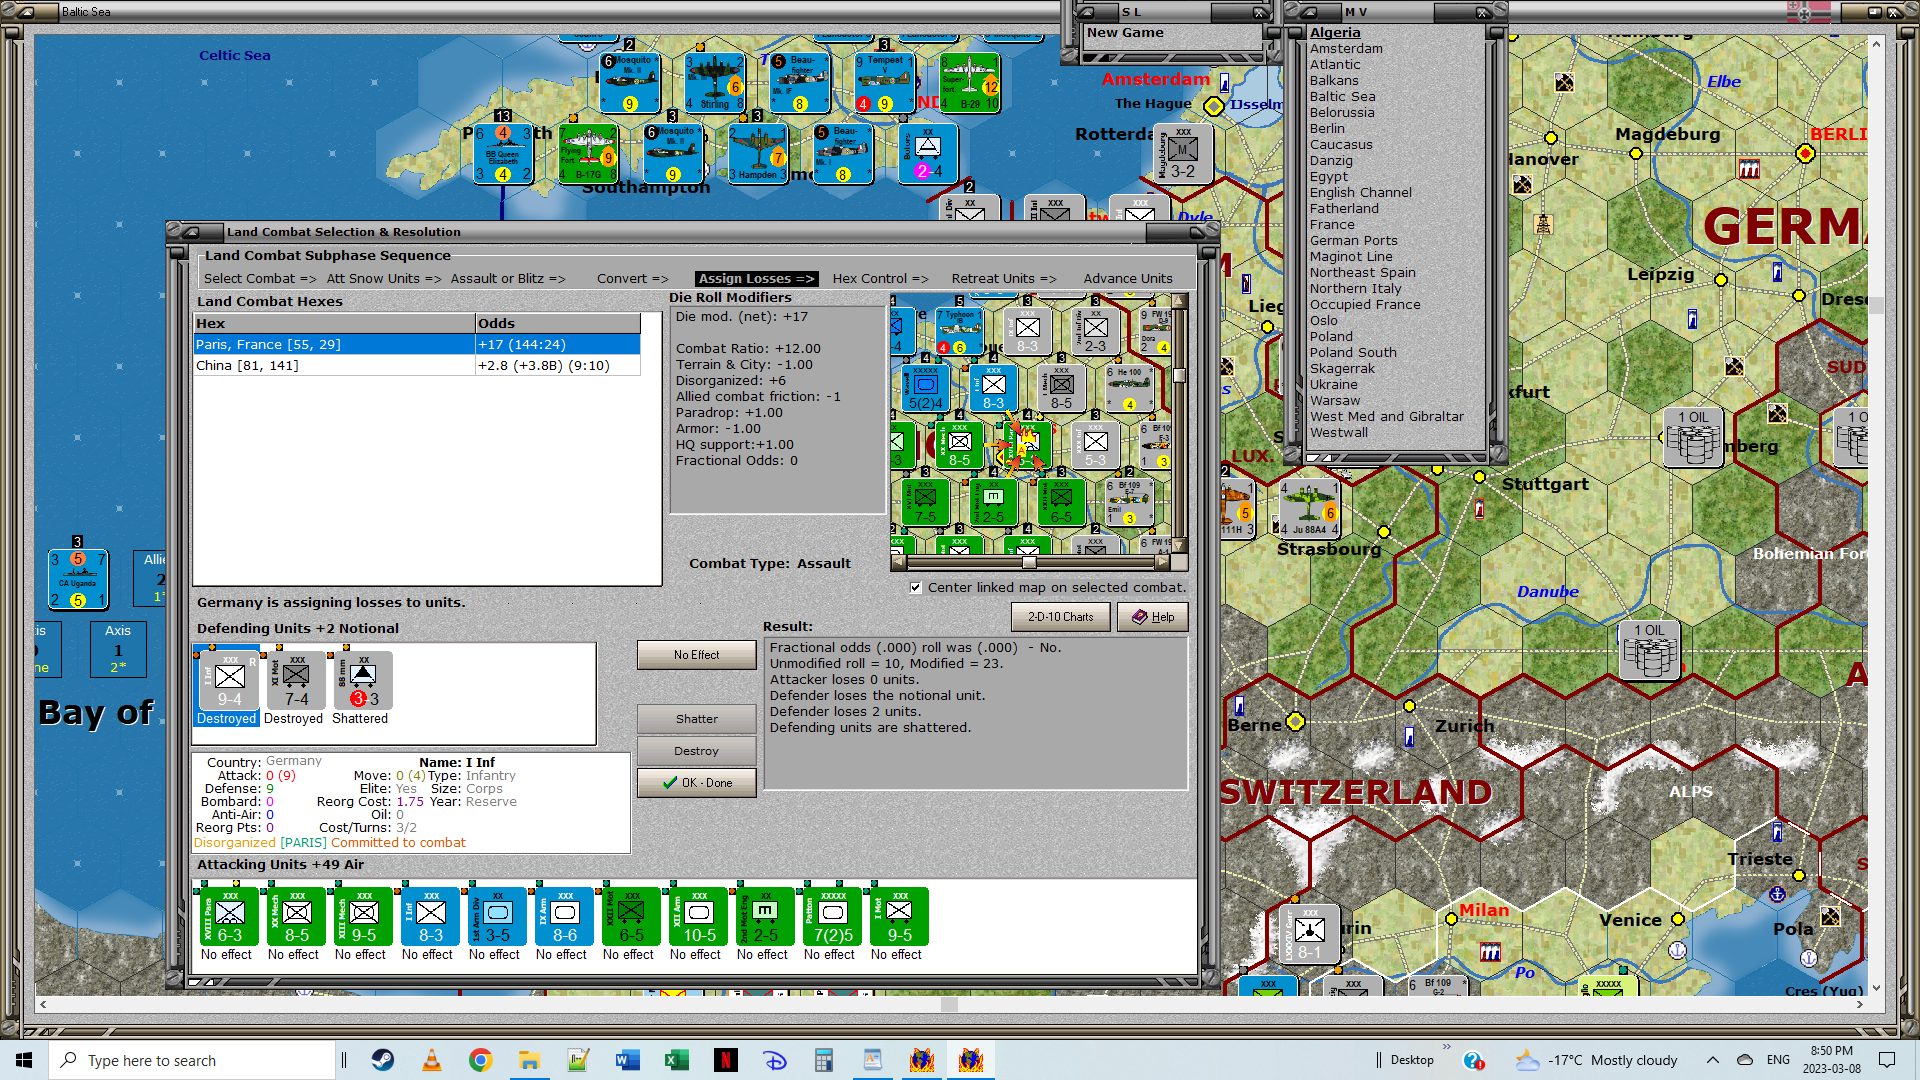1920x1080 pixels.
Task: Open the 2D-10 Charts
Action: (1060, 617)
